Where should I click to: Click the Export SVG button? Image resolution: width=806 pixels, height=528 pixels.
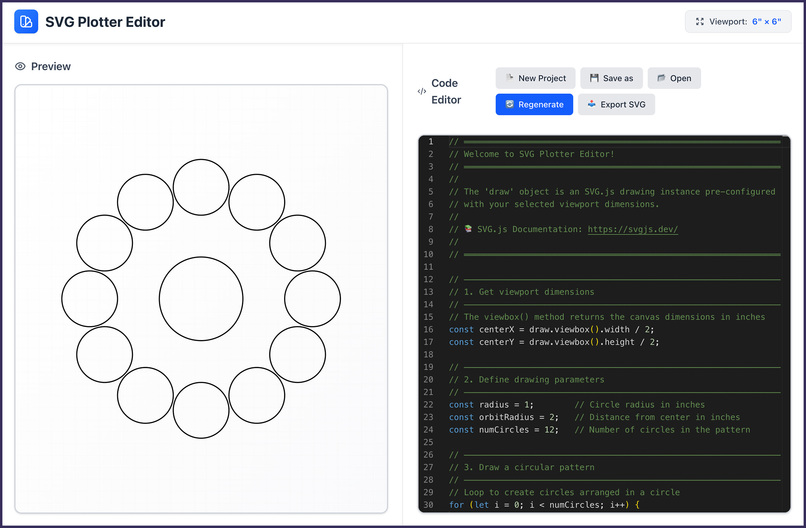pyautogui.click(x=616, y=104)
